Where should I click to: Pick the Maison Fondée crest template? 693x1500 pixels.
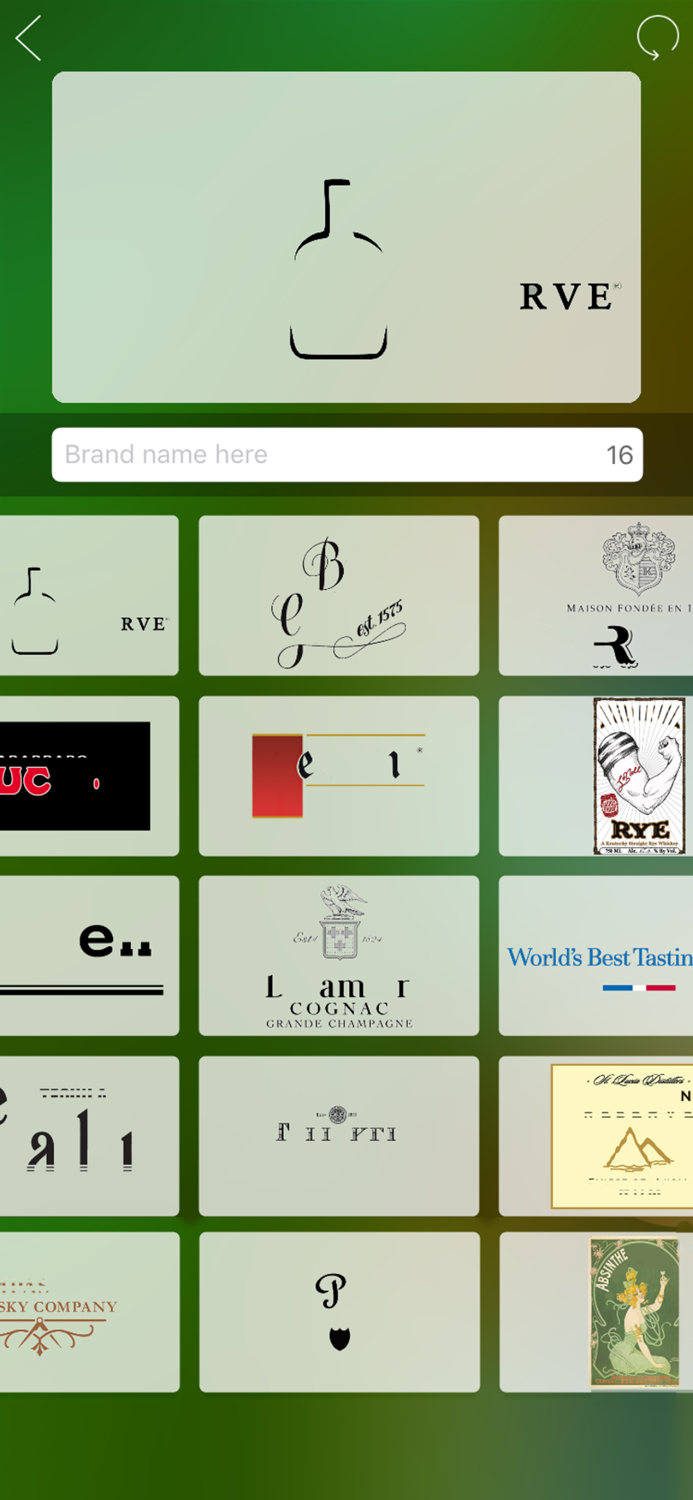tap(596, 595)
